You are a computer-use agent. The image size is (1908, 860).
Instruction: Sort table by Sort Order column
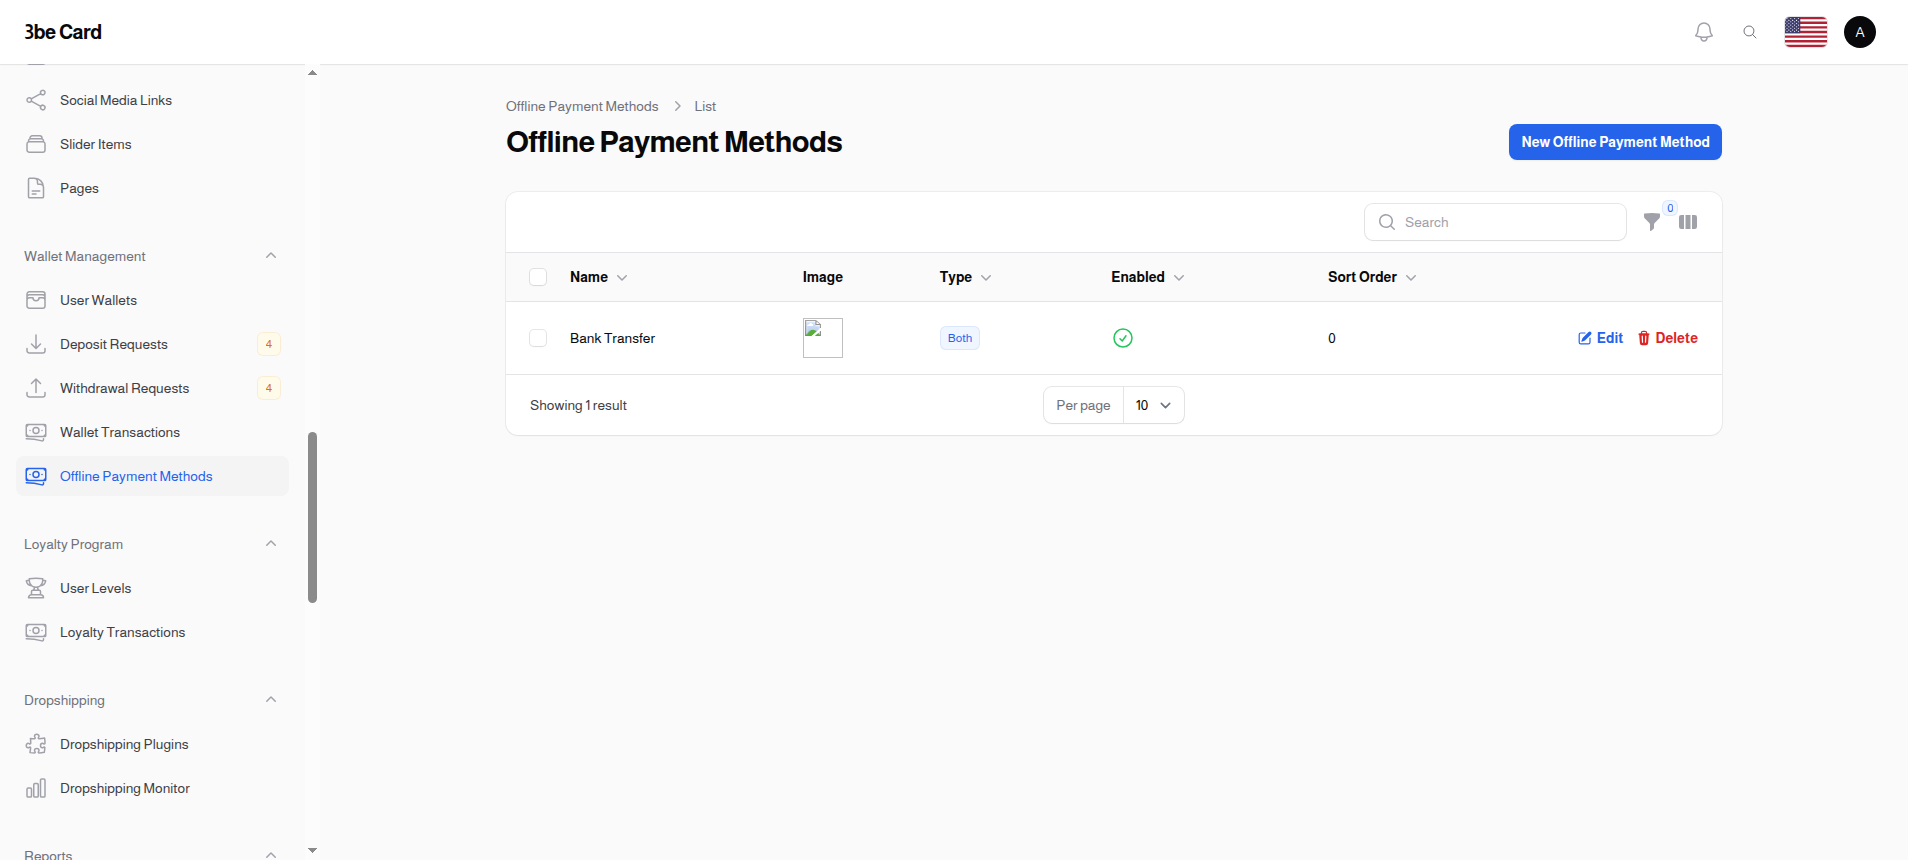click(1371, 277)
